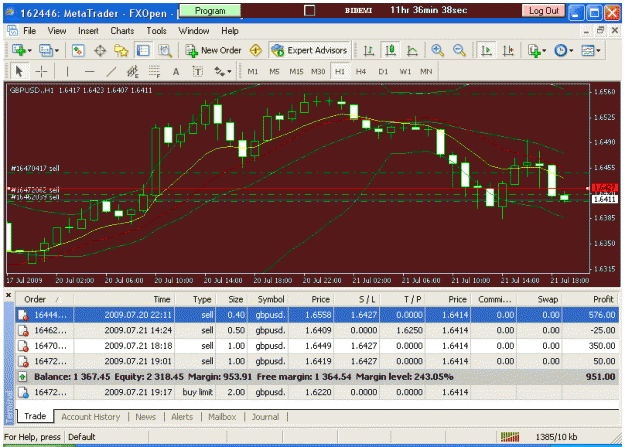Switch to M15 timeframe
This screenshot has height=447, width=625.
point(296,71)
